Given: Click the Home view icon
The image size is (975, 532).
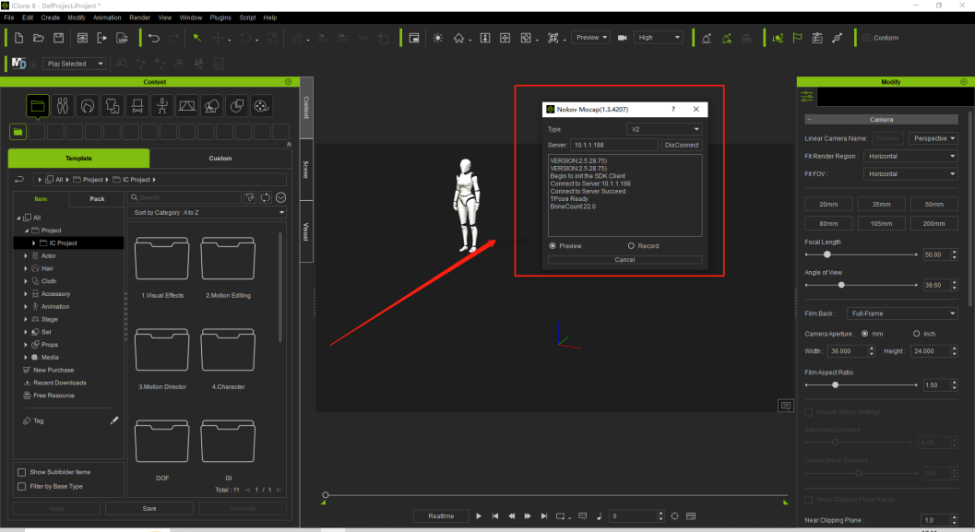Looking at the screenshot, I should [x=459, y=38].
